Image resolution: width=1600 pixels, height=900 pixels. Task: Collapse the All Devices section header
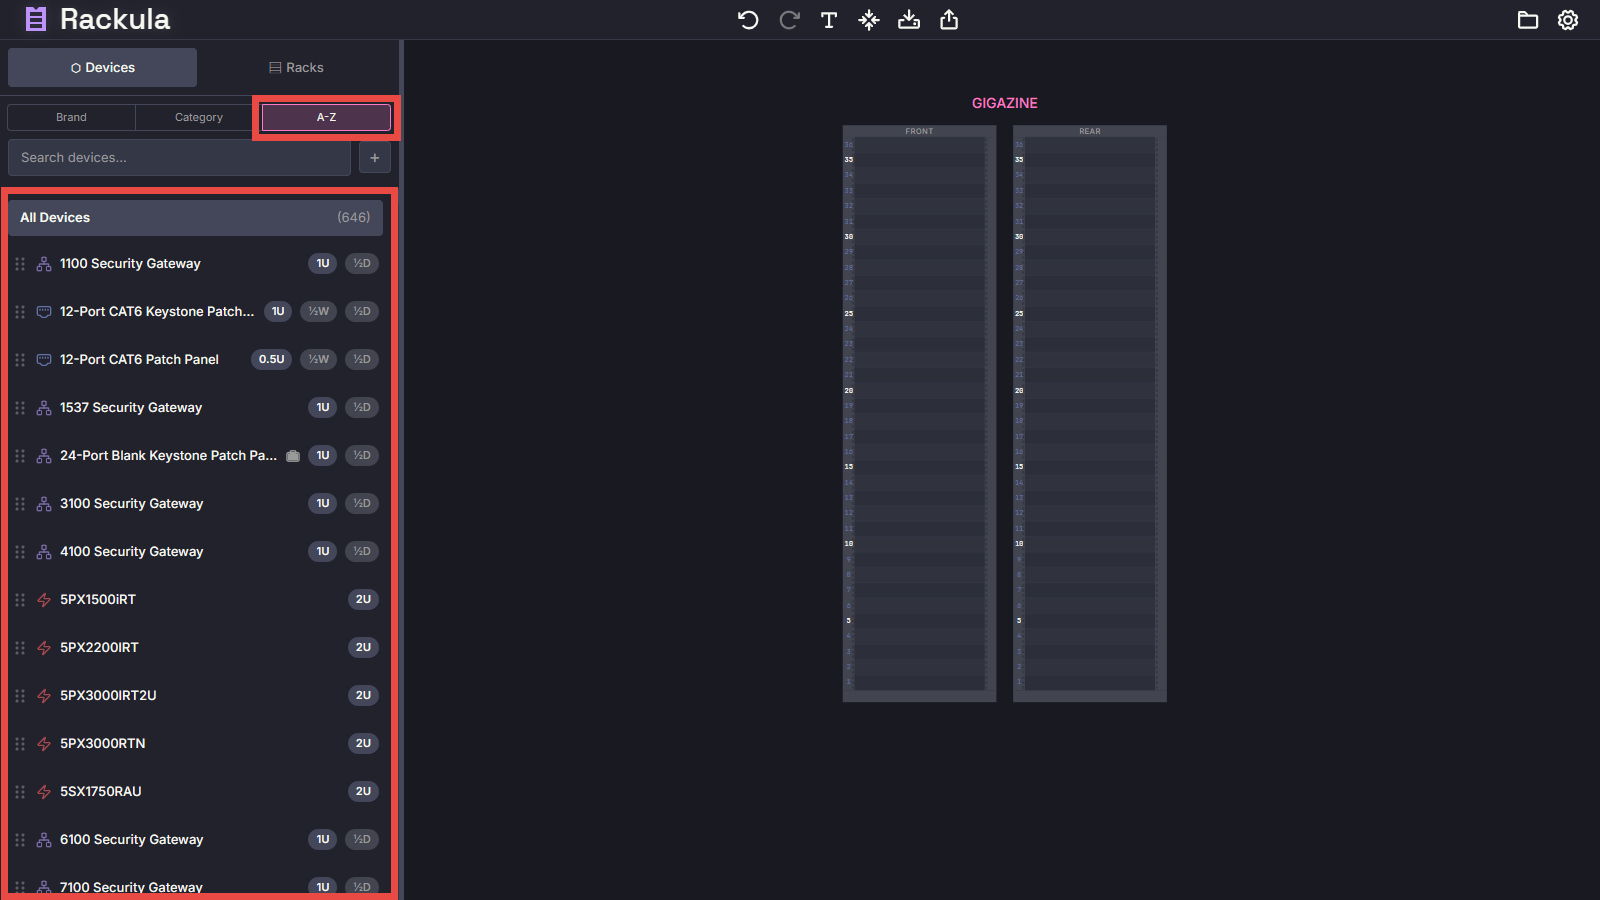click(x=195, y=218)
